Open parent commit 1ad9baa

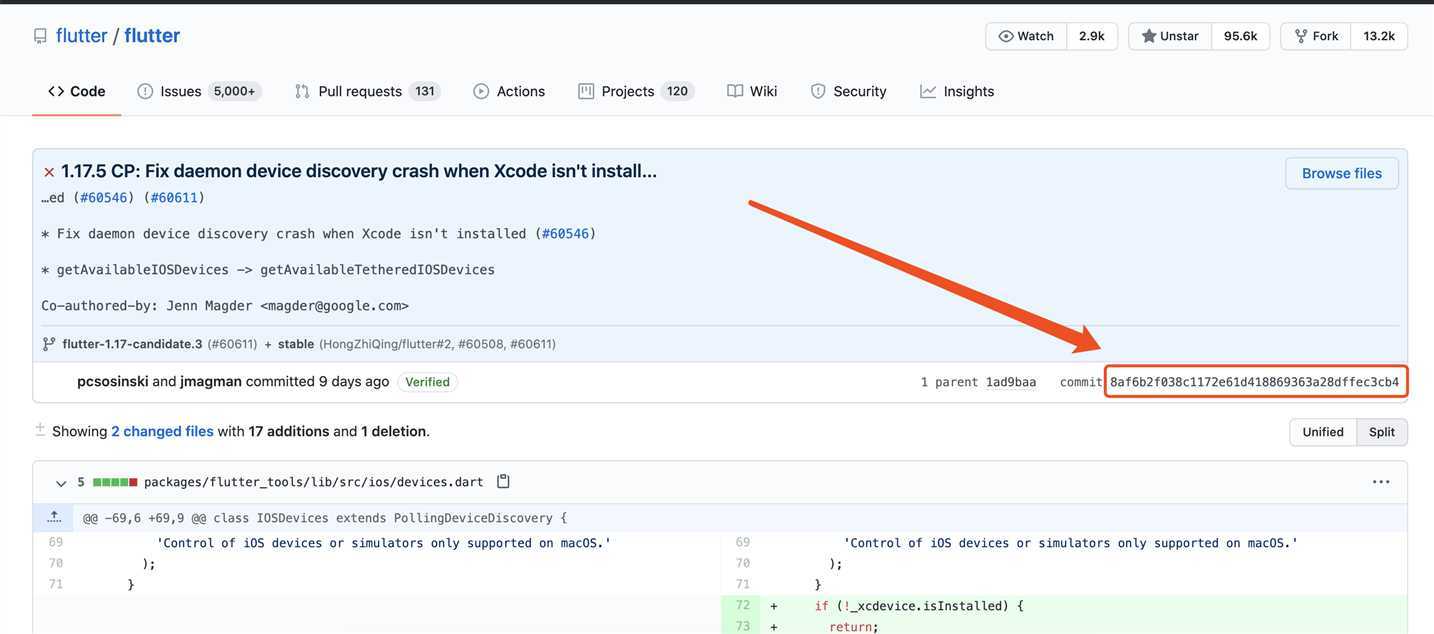click(x=1011, y=382)
